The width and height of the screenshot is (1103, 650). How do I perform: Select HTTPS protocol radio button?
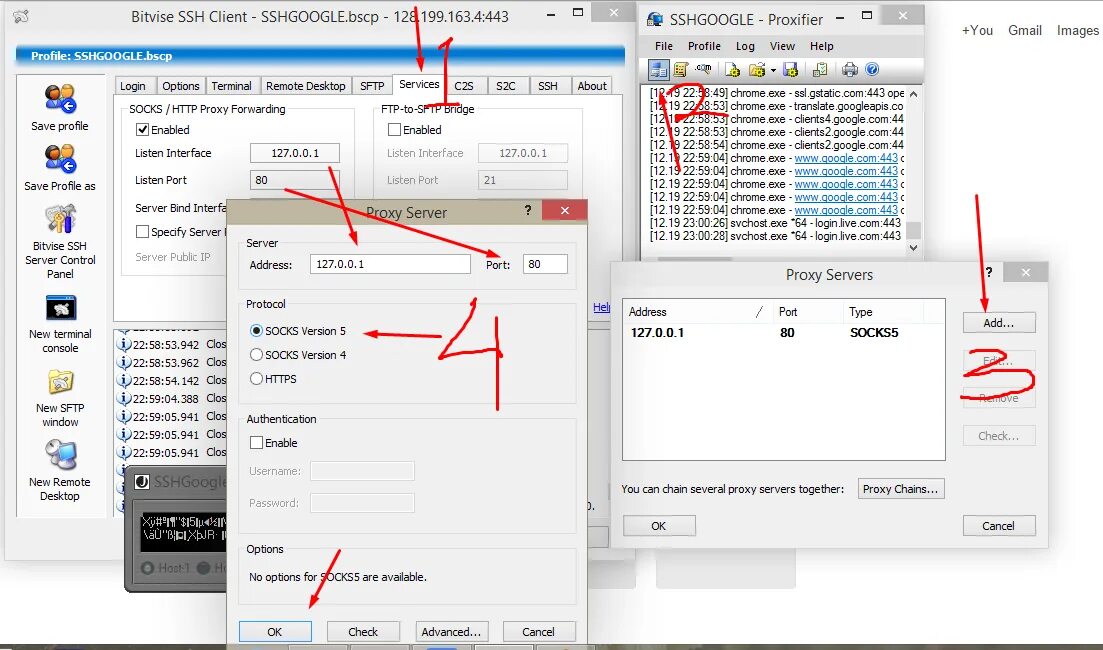[256, 378]
